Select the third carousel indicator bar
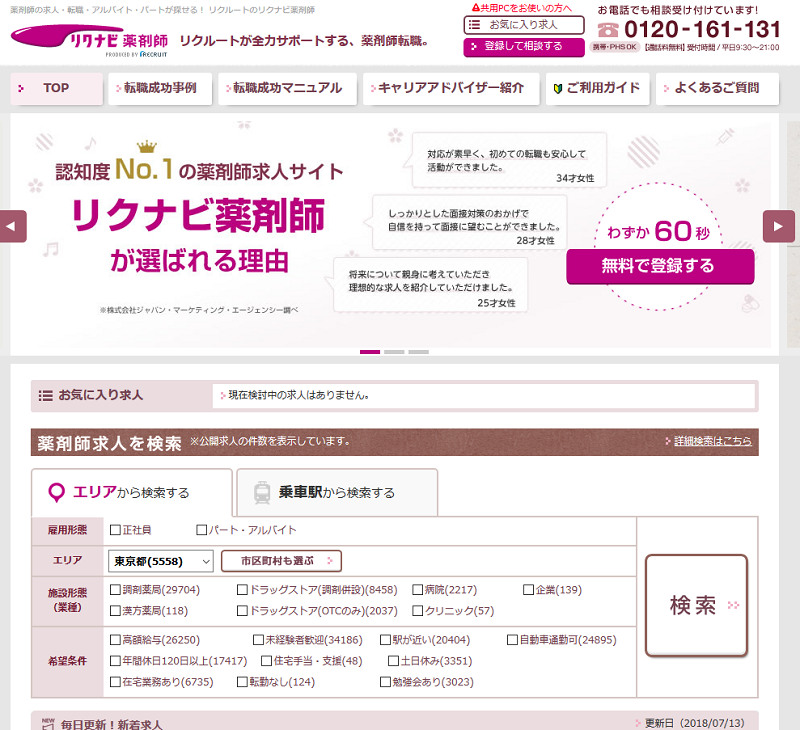The width and height of the screenshot is (800, 730). click(418, 352)
